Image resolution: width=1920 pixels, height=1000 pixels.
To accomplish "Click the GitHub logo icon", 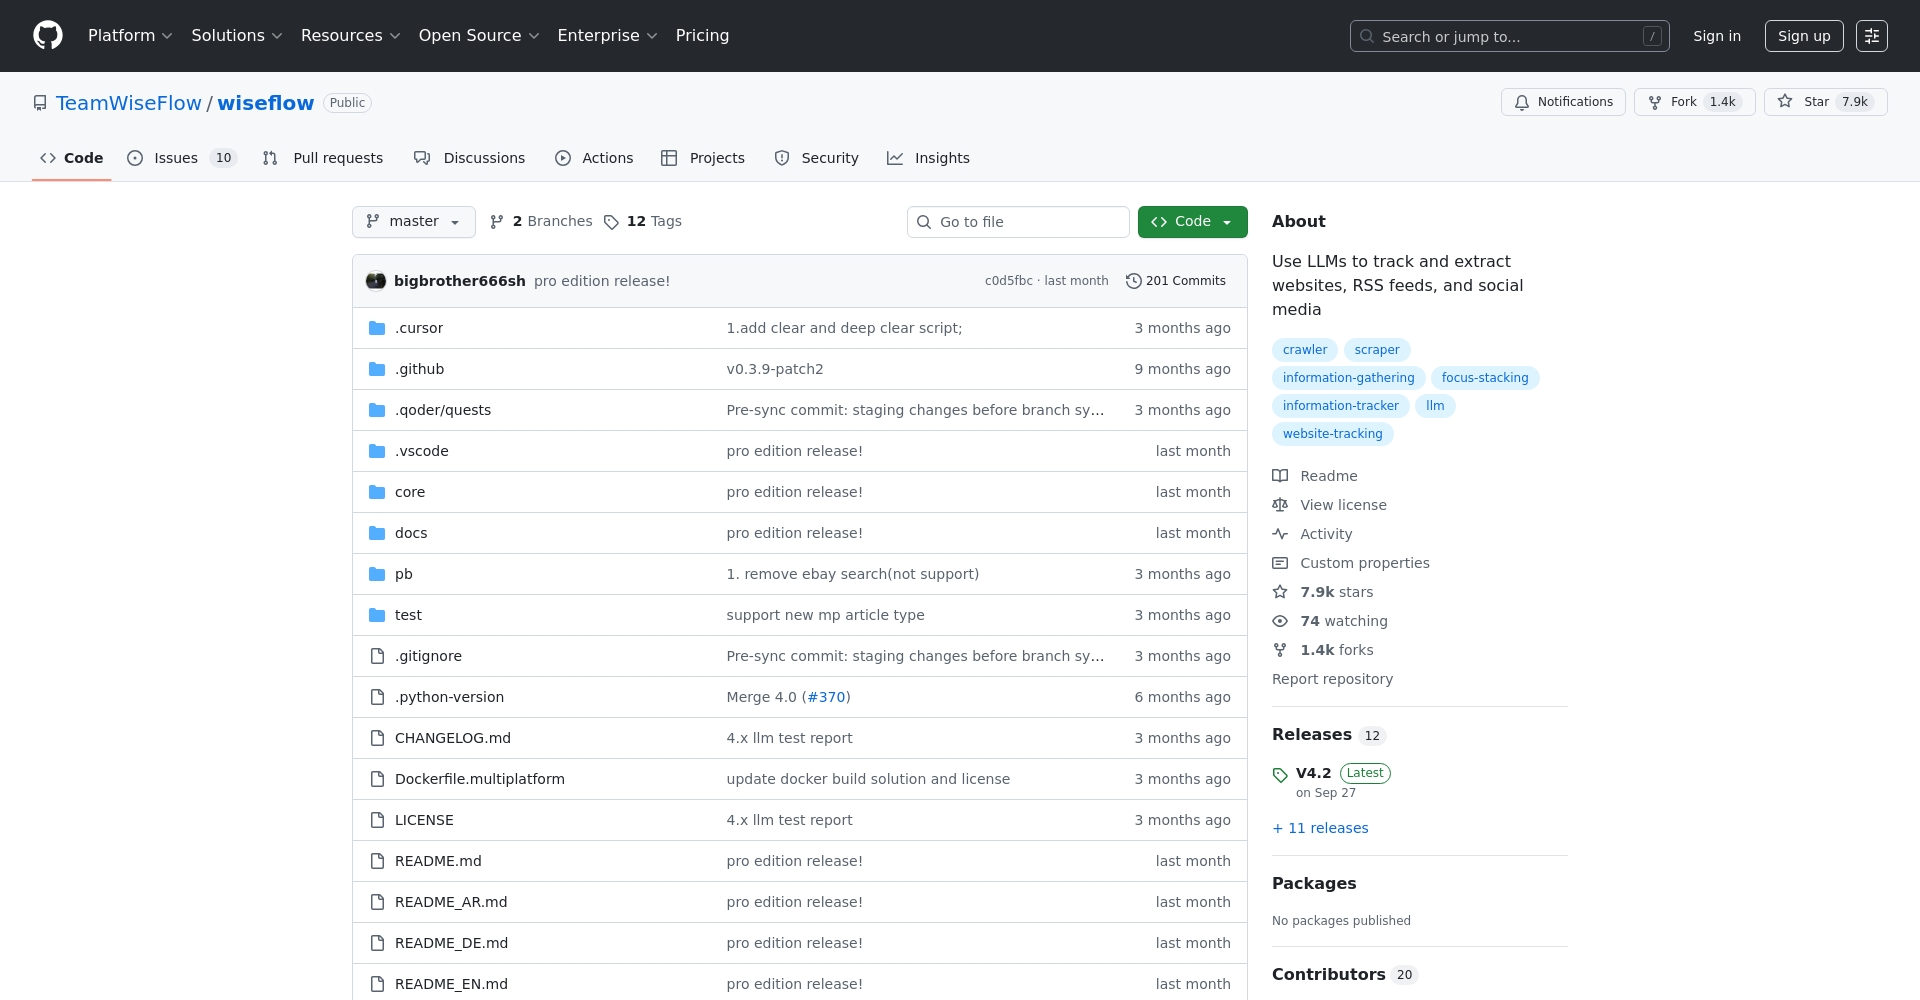I will click(48, 36).
